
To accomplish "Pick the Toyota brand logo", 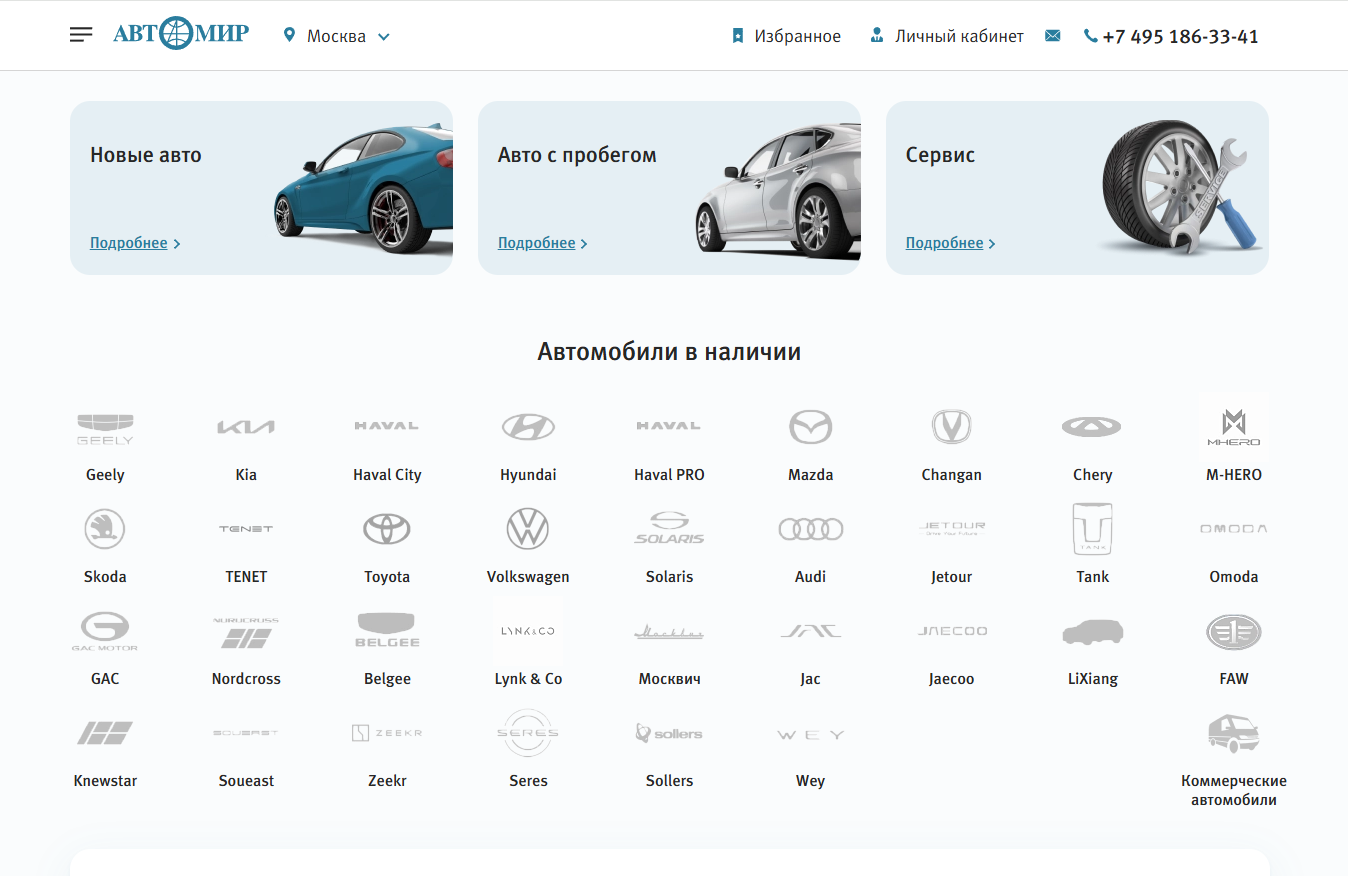I will click(x=387, y=529).
